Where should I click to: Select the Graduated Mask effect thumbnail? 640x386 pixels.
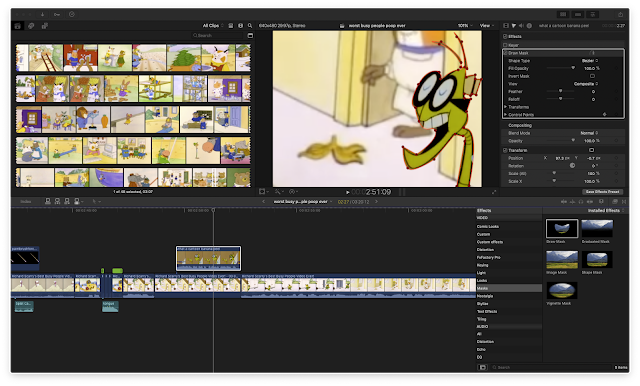tap(597, 228)
